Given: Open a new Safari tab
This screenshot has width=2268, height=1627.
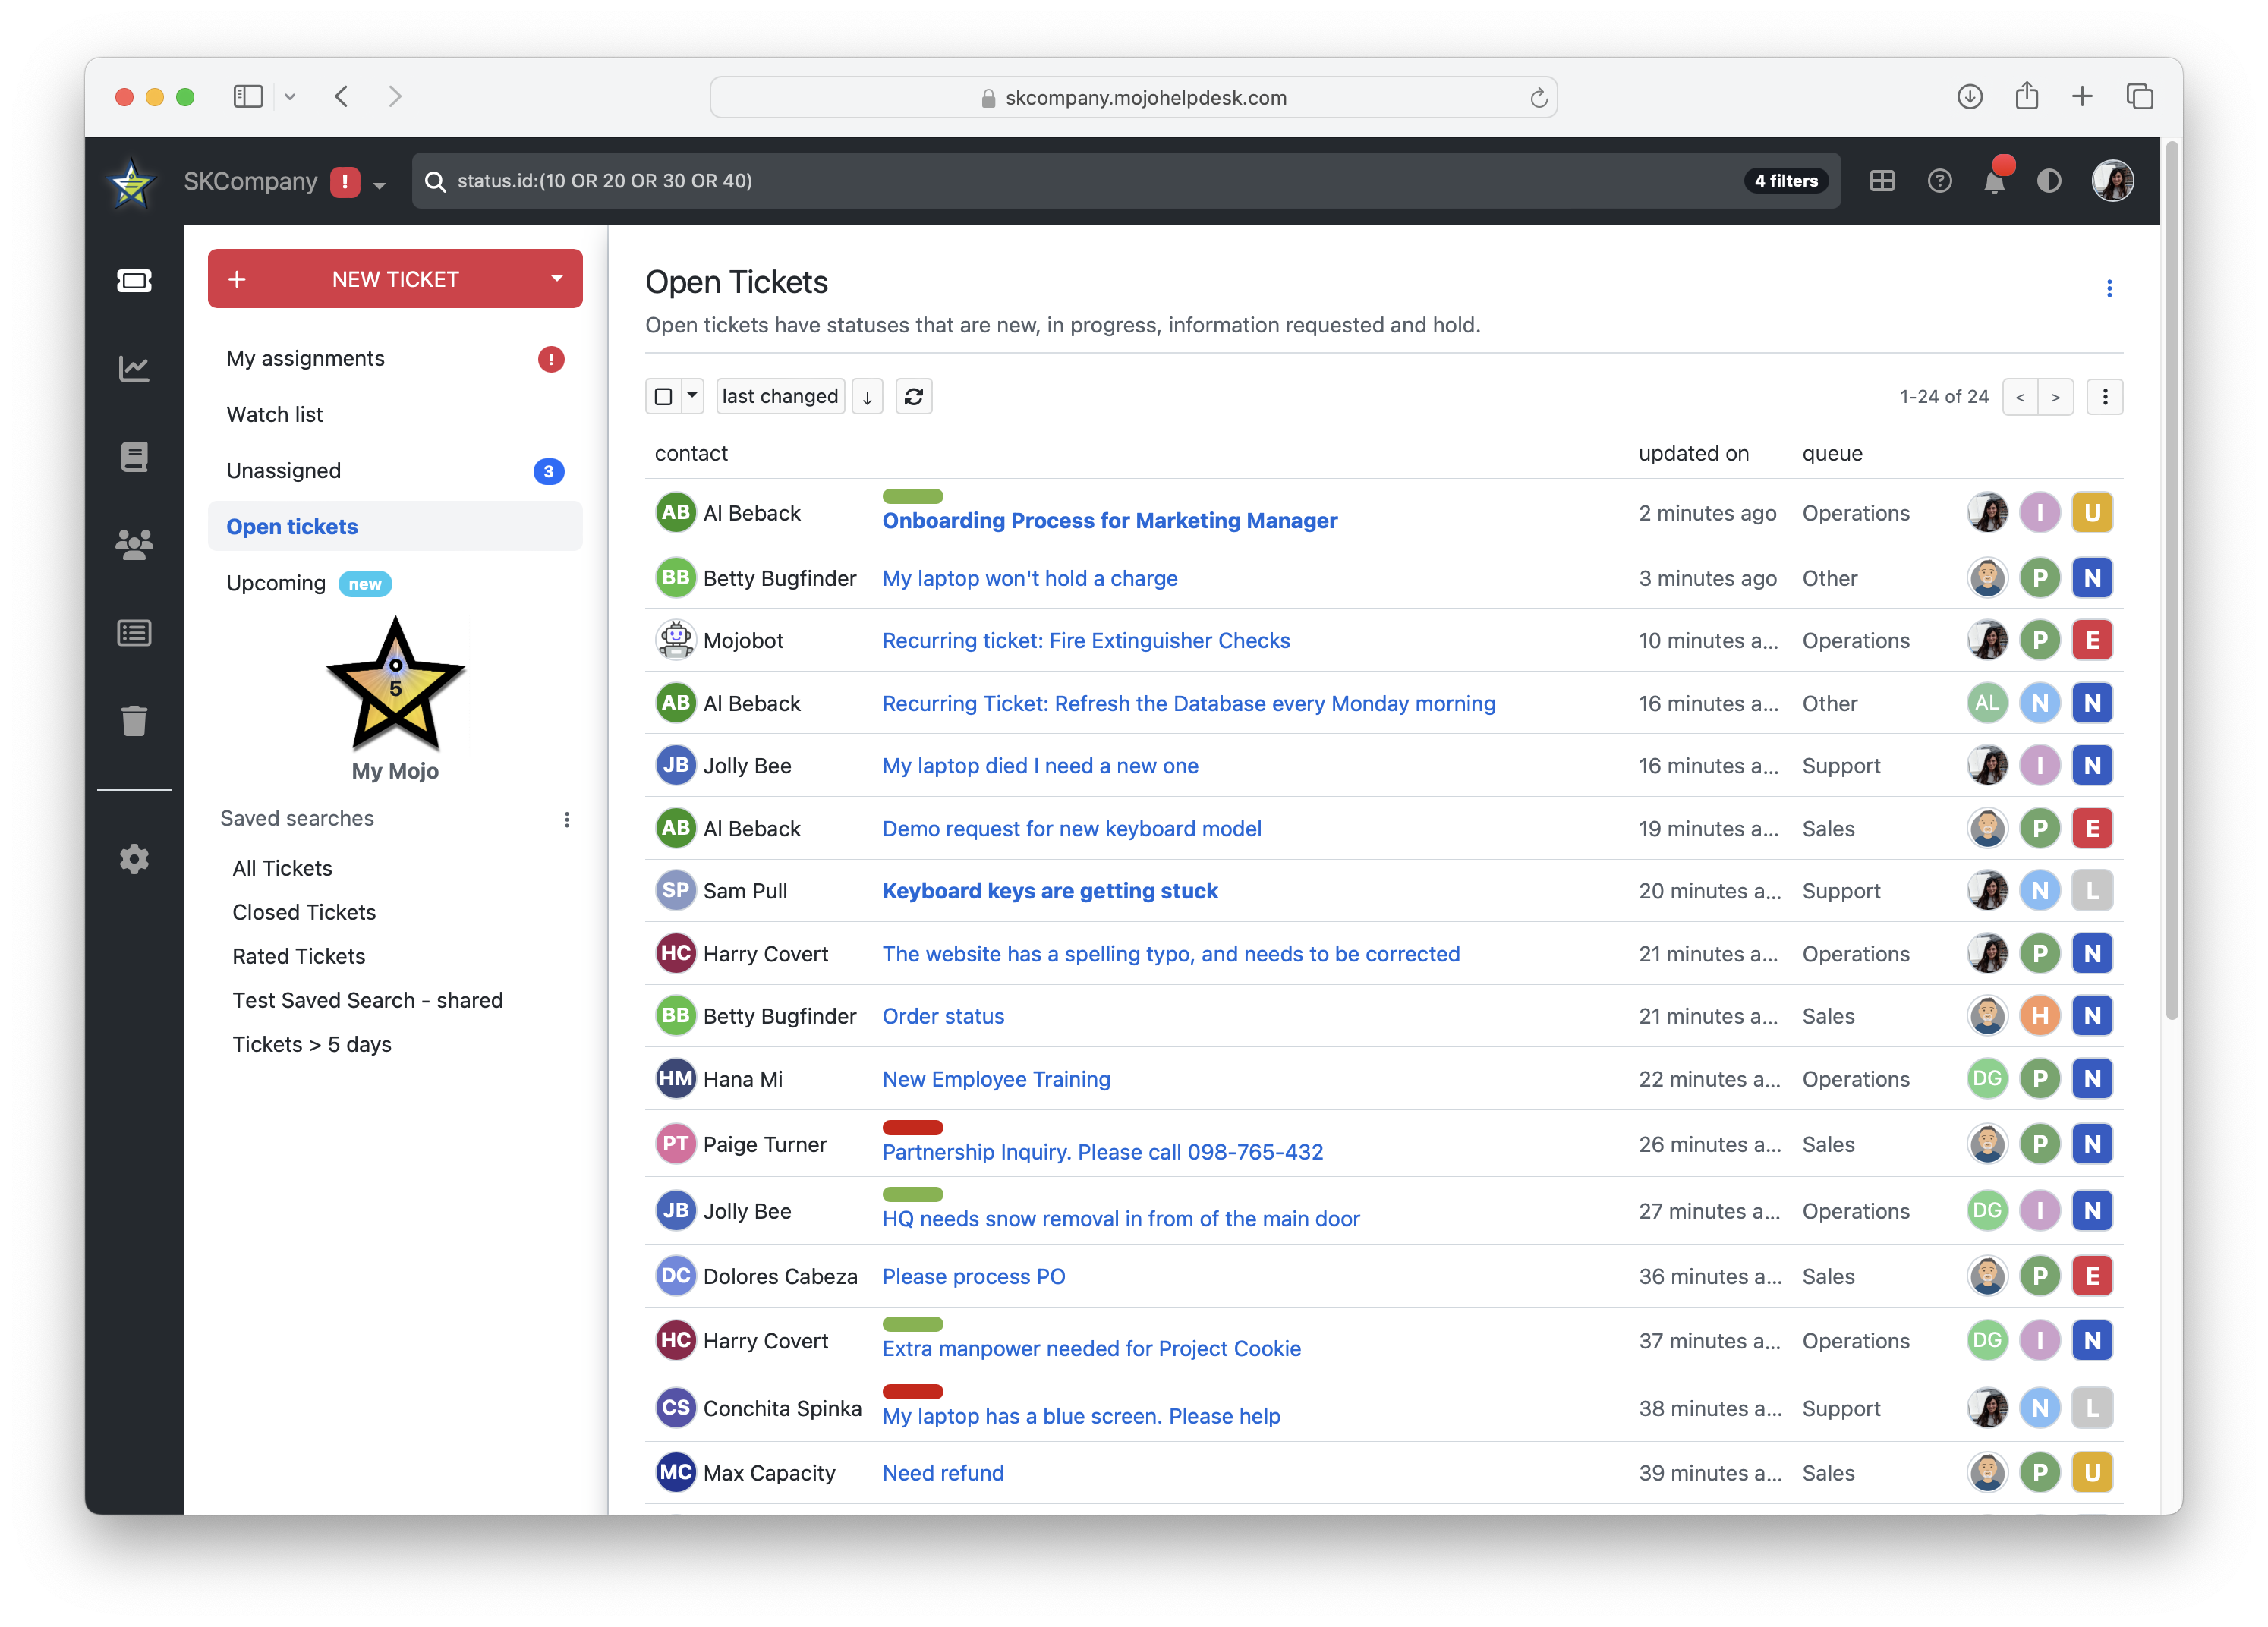Looking at the screenshot, I should point(2082,97).
